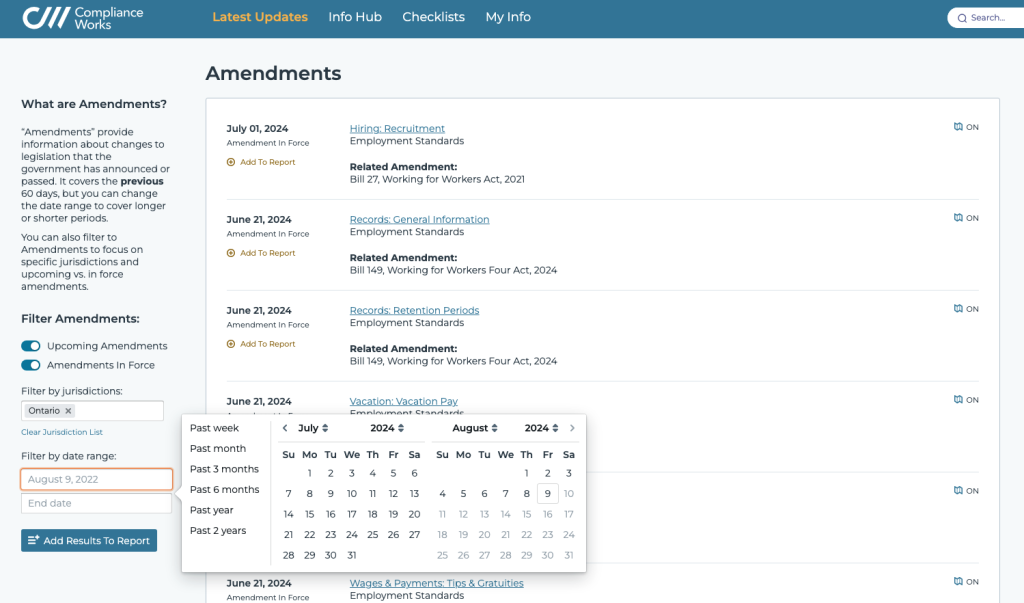Select Past week preset
1024x603 pixels.
(x=214, y=428)
